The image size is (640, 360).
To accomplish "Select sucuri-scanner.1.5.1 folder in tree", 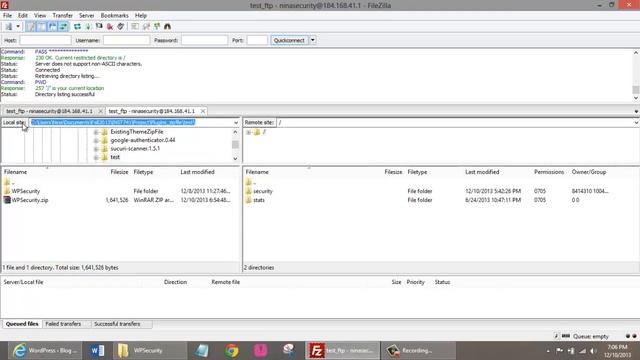I will coord(135,149).
